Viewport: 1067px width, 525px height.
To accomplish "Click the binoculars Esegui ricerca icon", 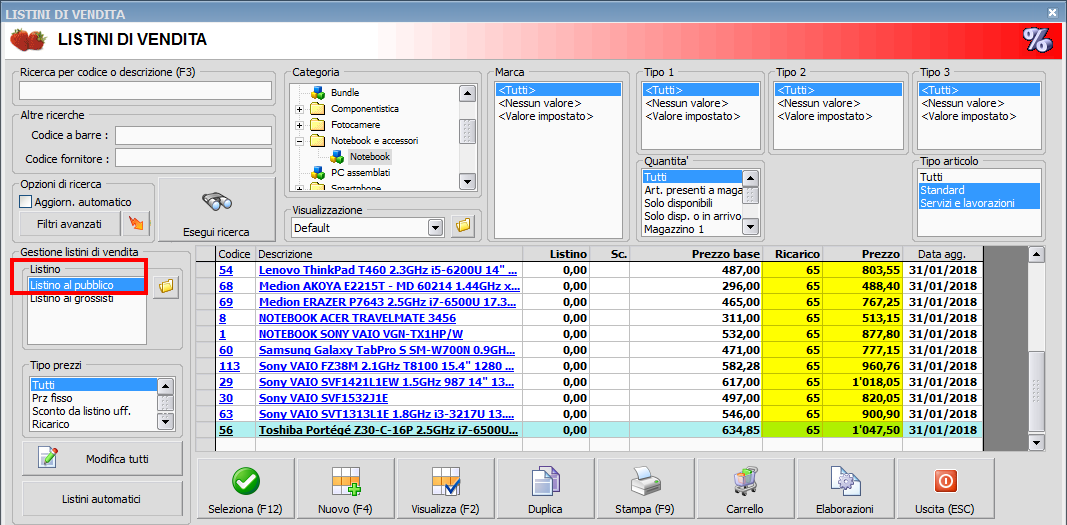I will 217,202.
